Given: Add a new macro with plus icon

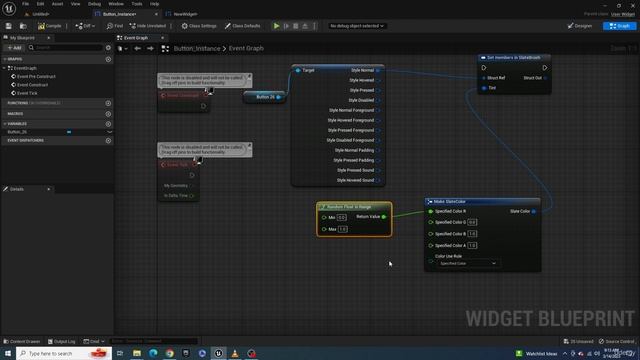Looking at the screenshot, I should pyautogui.click(x=108, y=114).
